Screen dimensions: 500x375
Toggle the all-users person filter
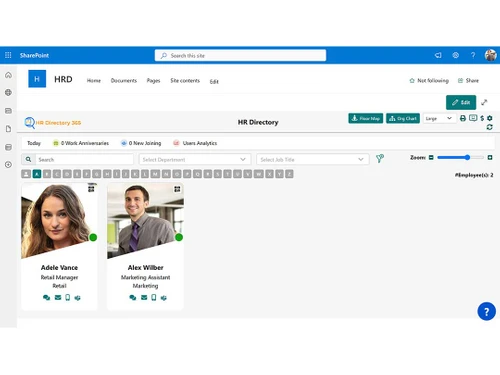(26, 174)
